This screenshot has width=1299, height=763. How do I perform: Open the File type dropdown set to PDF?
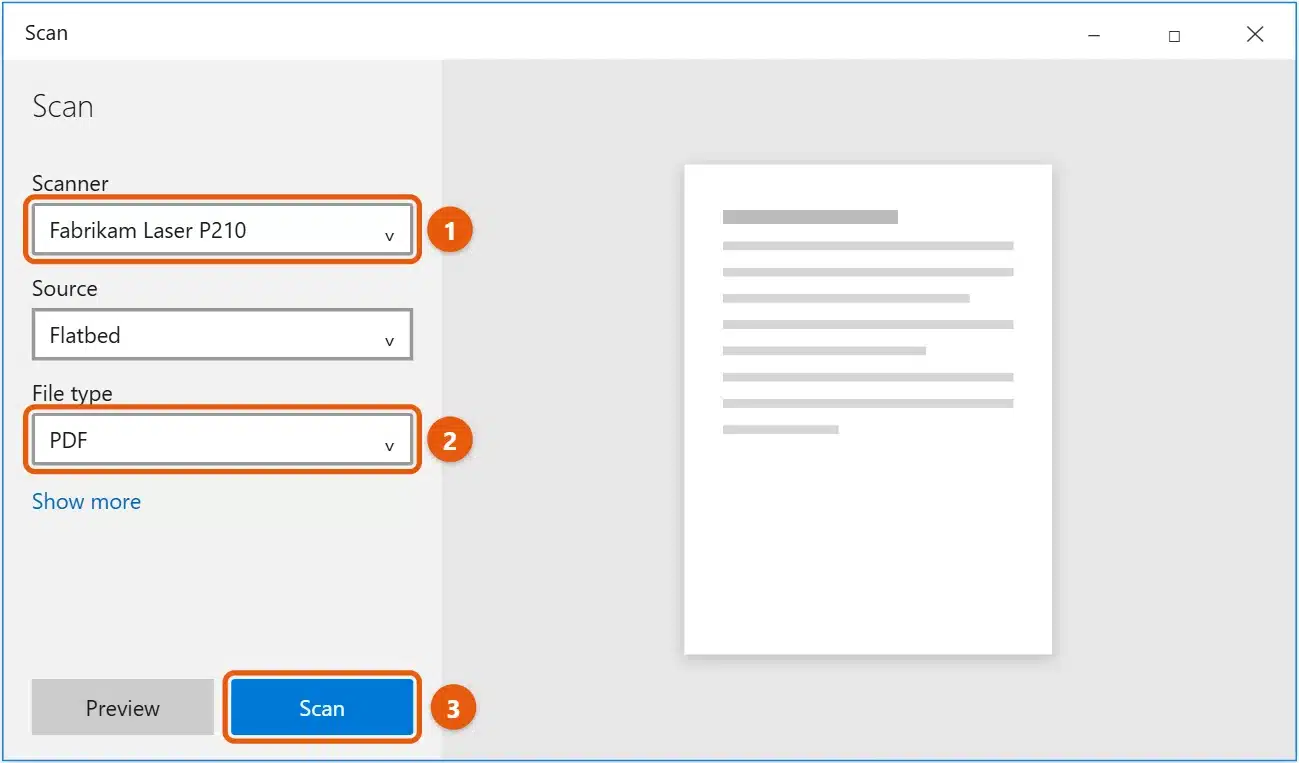[222, 440]
